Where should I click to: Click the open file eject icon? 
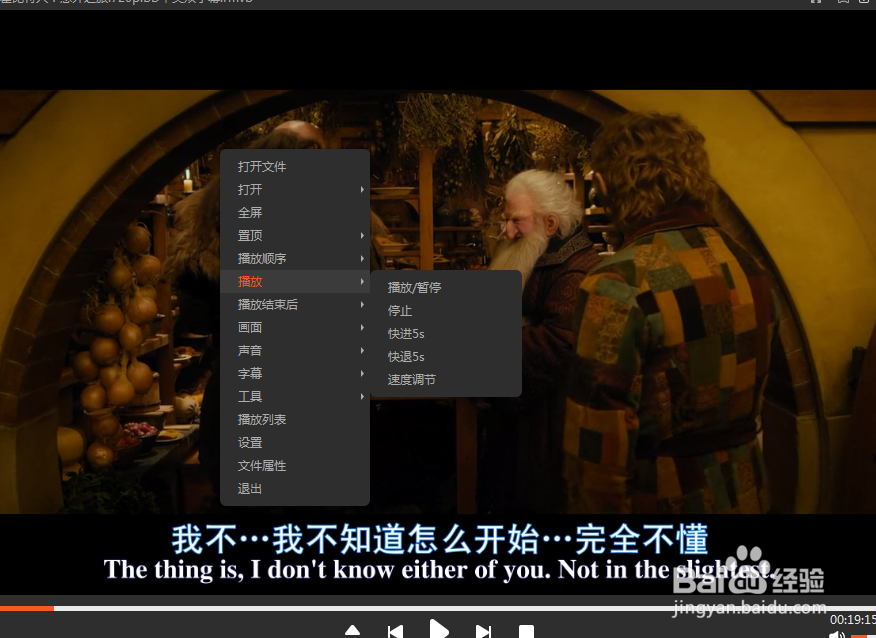pos(353,631)
